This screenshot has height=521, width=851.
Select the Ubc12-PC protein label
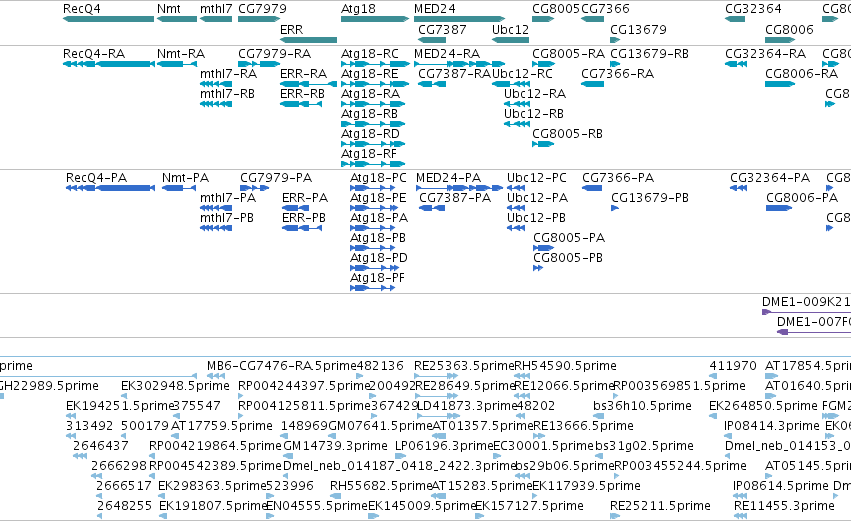pos(537,178)
